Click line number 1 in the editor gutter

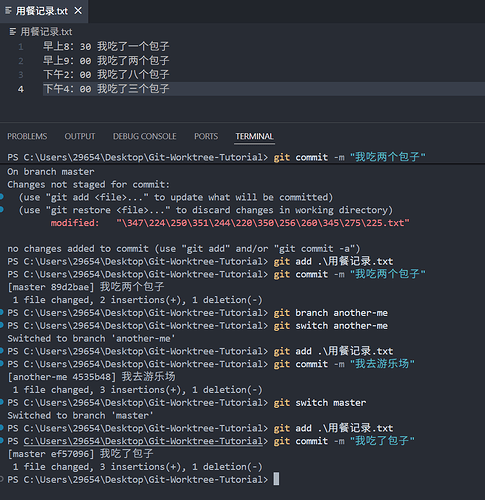click(x=21, y=47)
